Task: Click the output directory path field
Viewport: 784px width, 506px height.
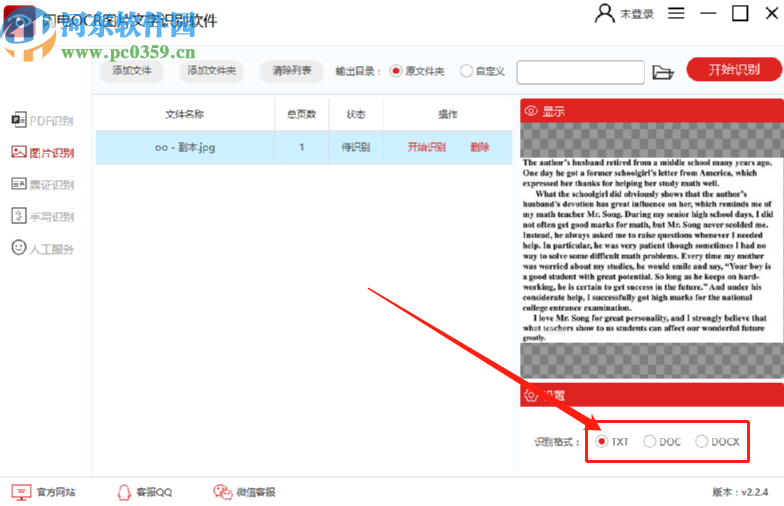Action: click(x=580, y=72)
